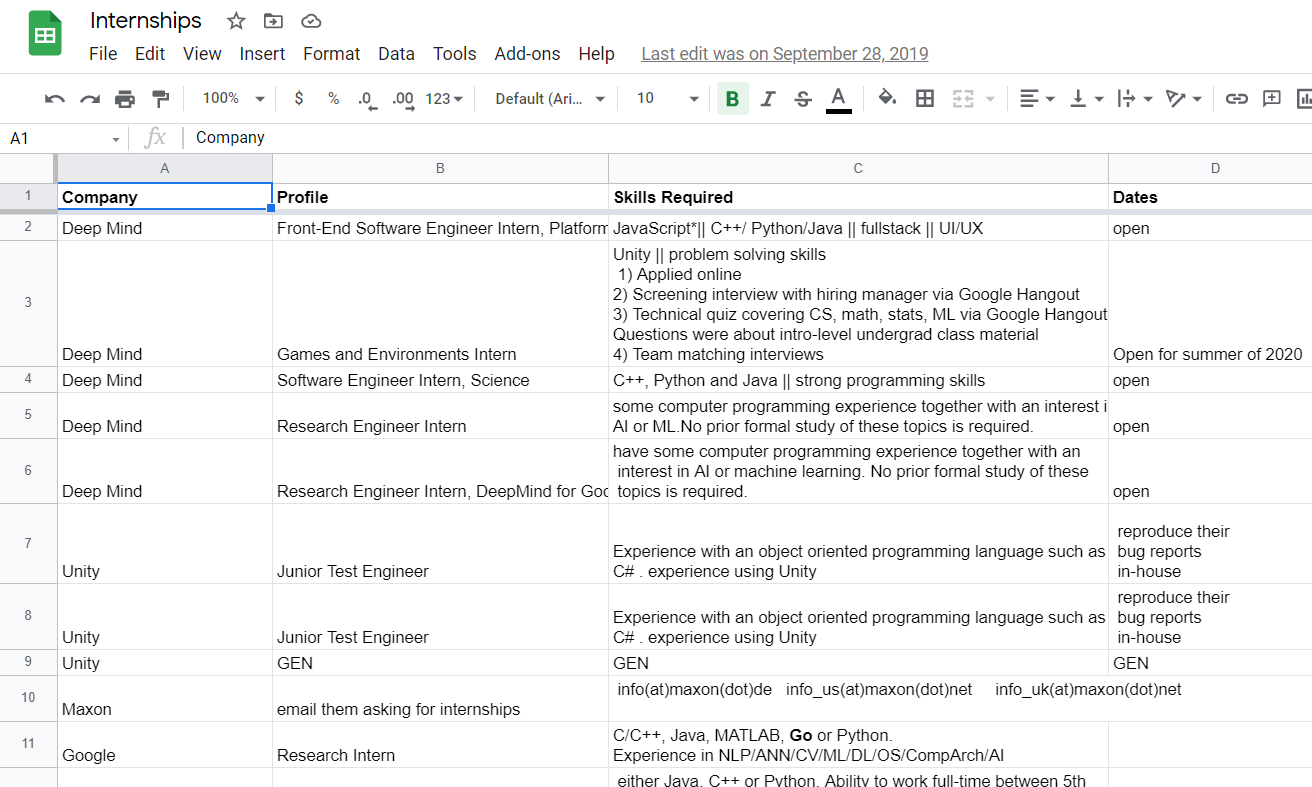Select row 7 header

coord(28,544)
